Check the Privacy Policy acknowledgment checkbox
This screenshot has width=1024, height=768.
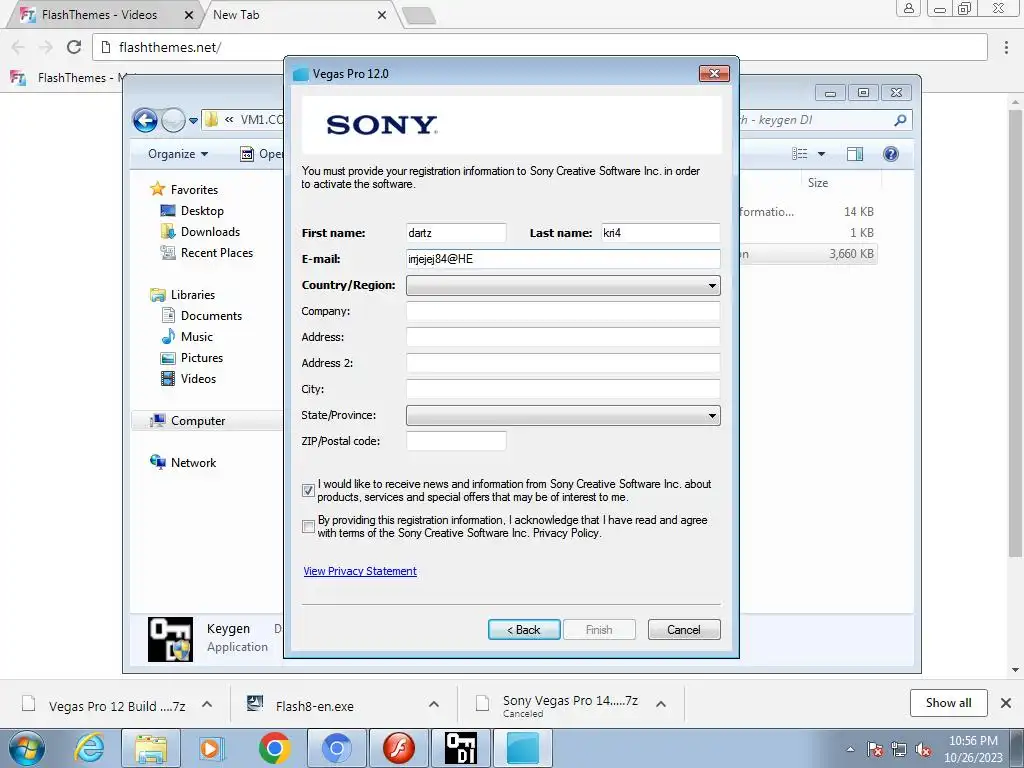pos(308,526)
